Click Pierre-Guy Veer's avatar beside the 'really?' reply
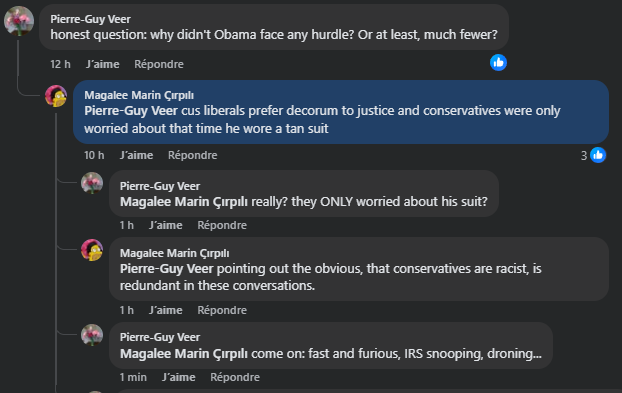The width and height of the screenshot is (622, 393). (x=92, y=183)
